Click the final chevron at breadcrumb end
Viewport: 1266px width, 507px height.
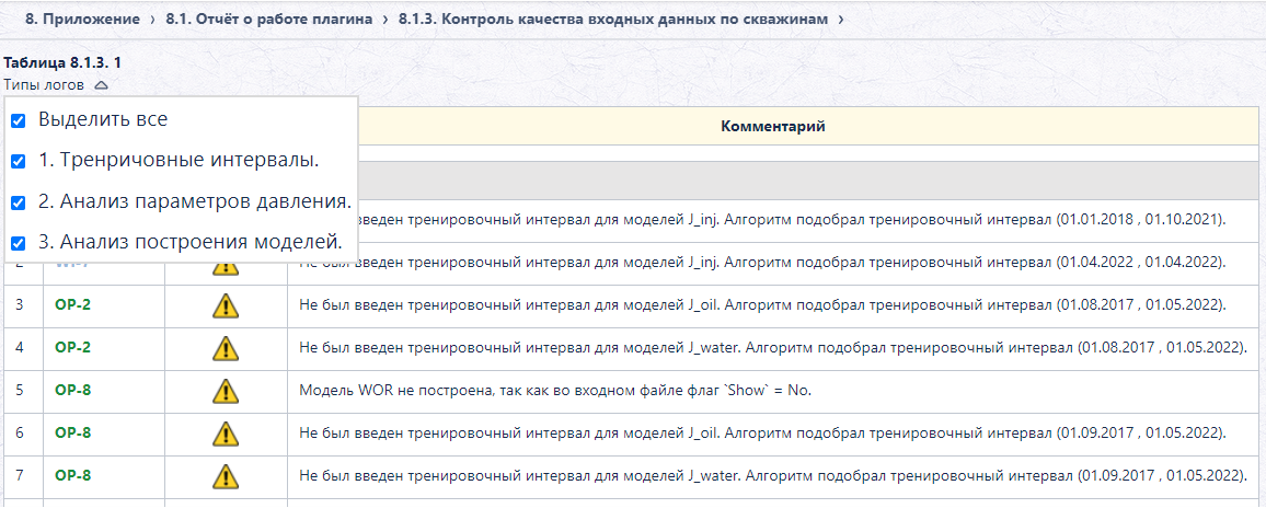(842, 19)
